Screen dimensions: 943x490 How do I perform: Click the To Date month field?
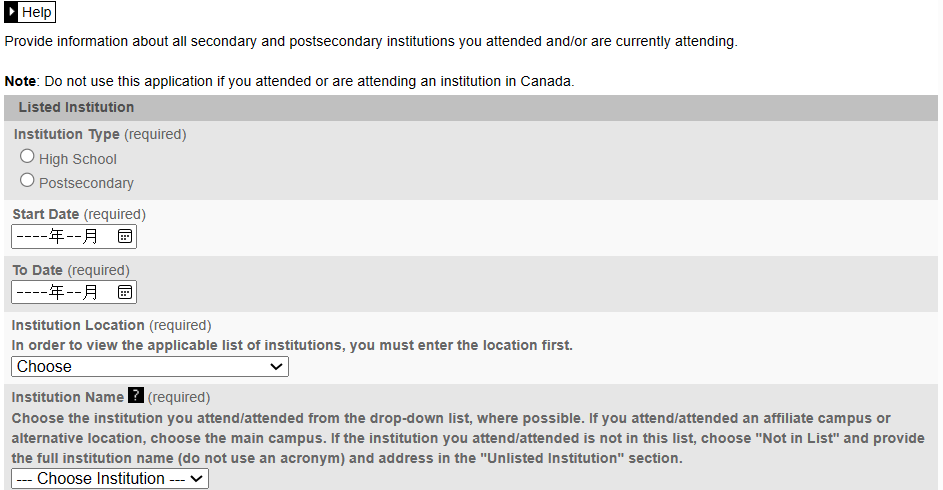tap(74, 292)
